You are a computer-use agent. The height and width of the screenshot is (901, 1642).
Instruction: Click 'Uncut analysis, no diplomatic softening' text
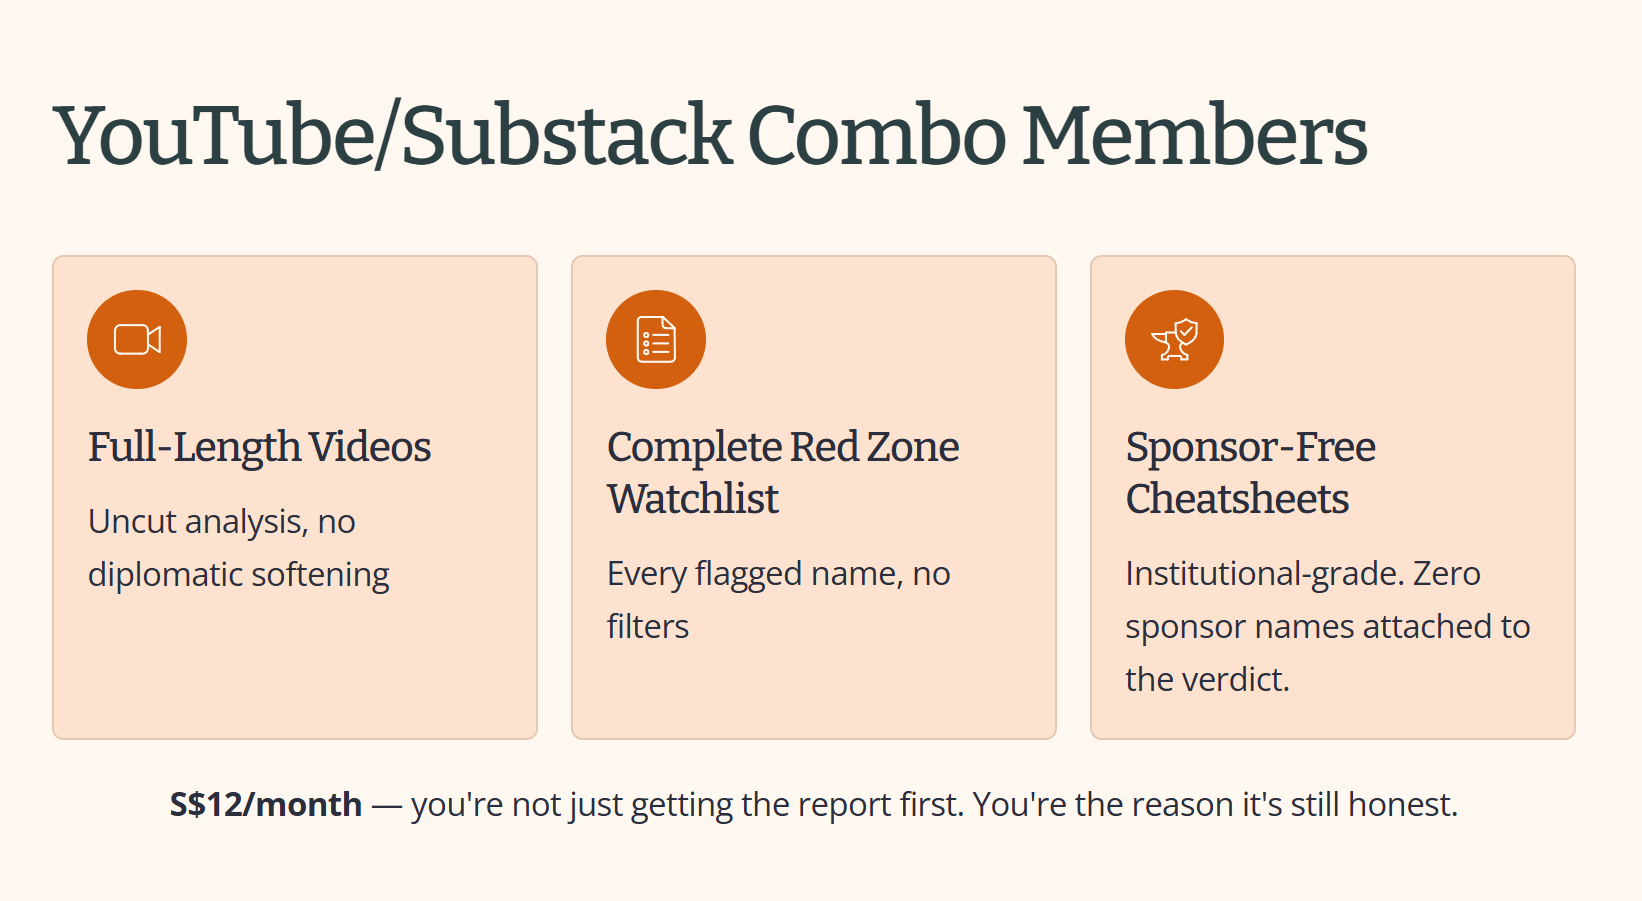click(x=238, y=548)
